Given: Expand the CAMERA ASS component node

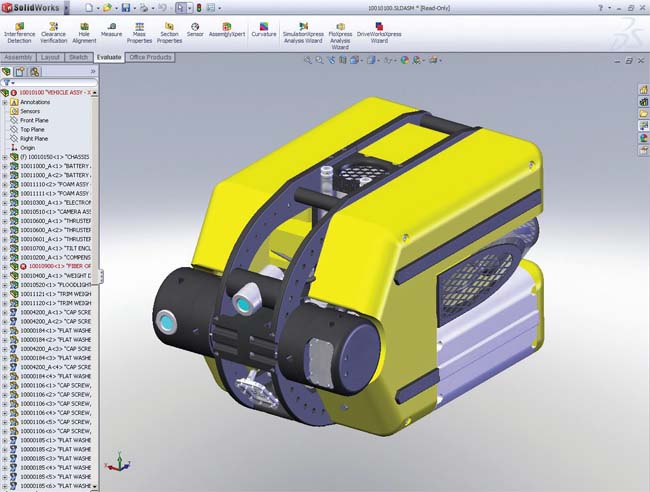Looking at the screenshot, I should (x=5, y=212).
